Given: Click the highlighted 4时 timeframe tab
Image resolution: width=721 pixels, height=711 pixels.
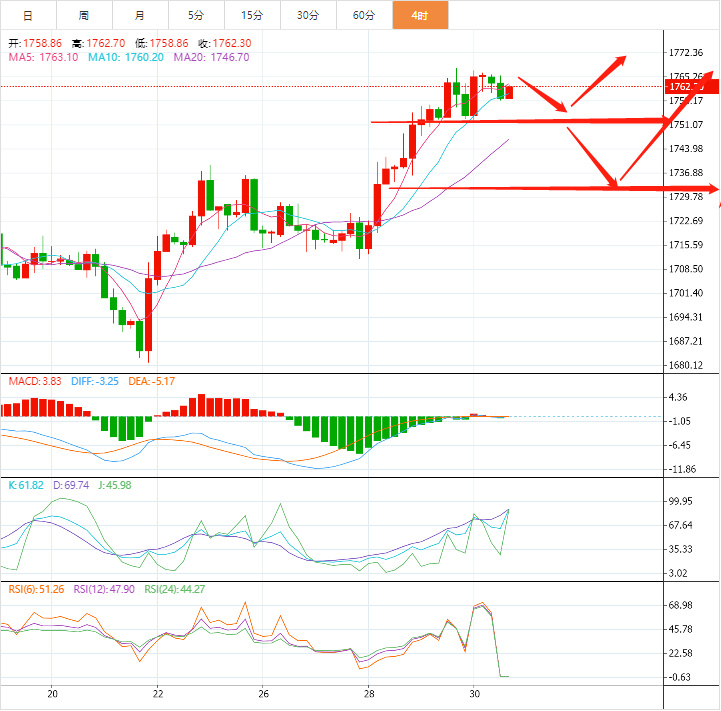Looking at the screenshot, I should coord(420,16).
